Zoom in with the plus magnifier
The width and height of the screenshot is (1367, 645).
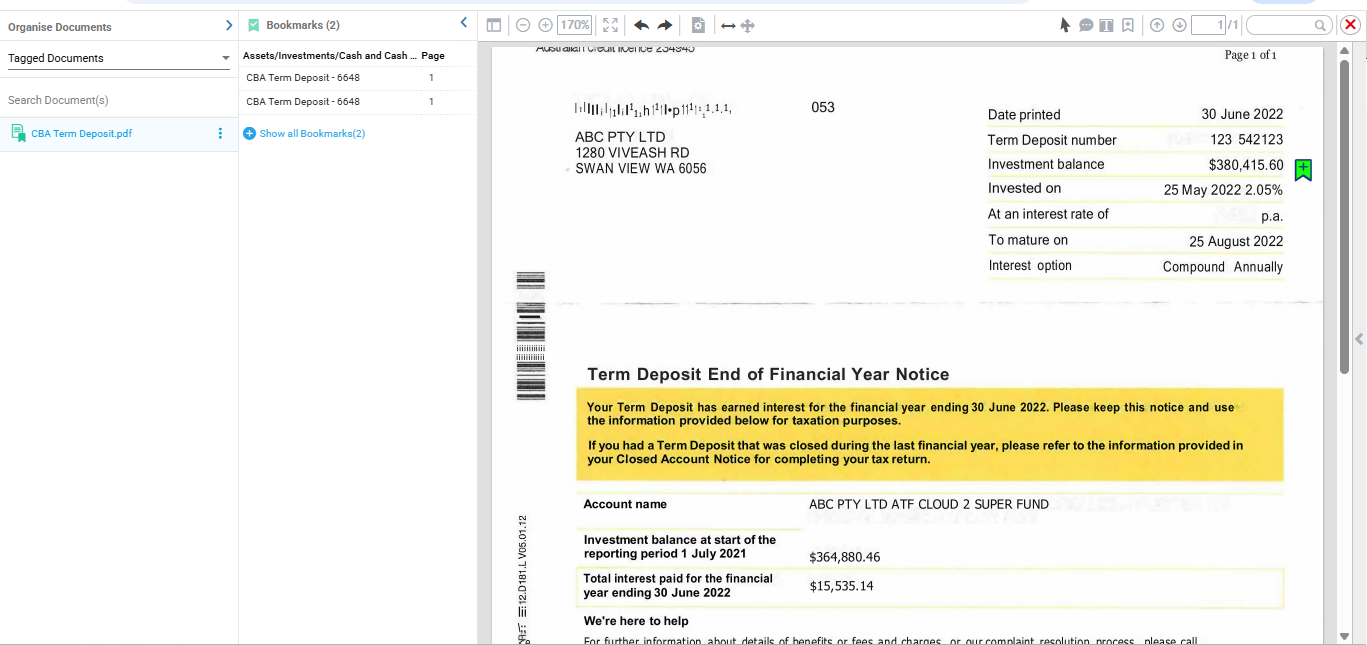[x=545, y=25]
